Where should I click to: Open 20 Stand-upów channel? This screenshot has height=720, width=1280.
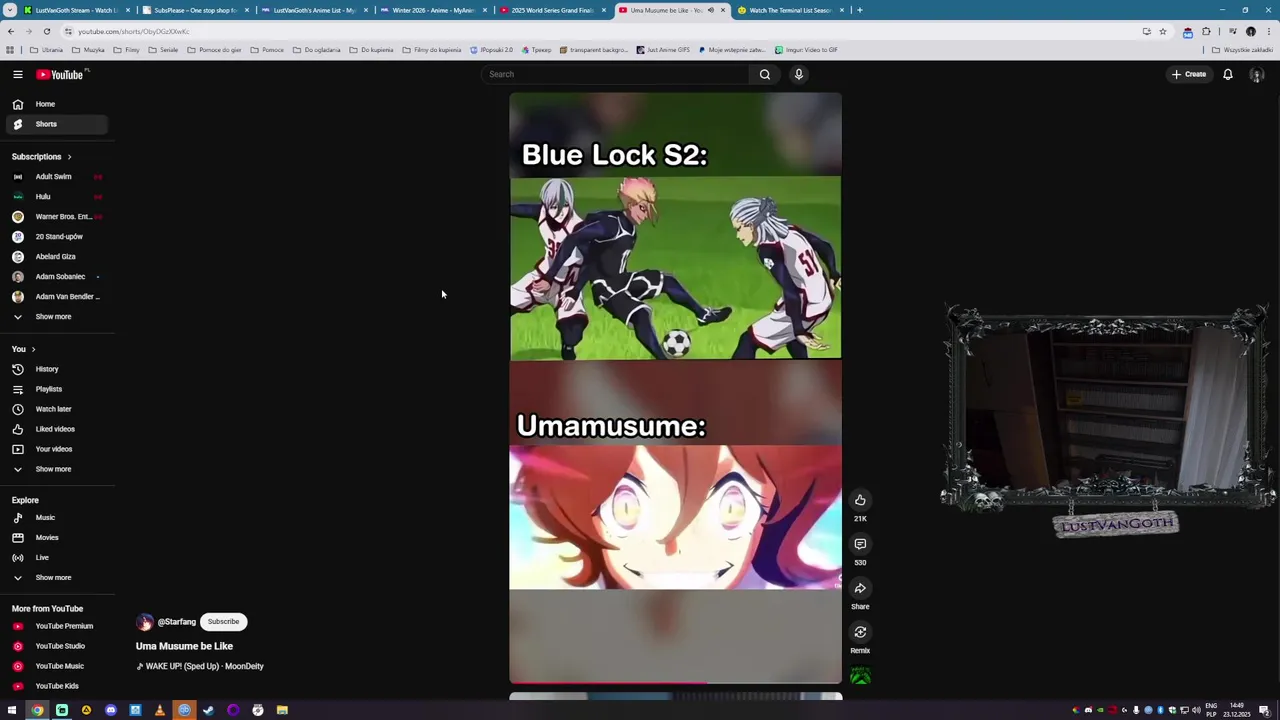(55, 237)
